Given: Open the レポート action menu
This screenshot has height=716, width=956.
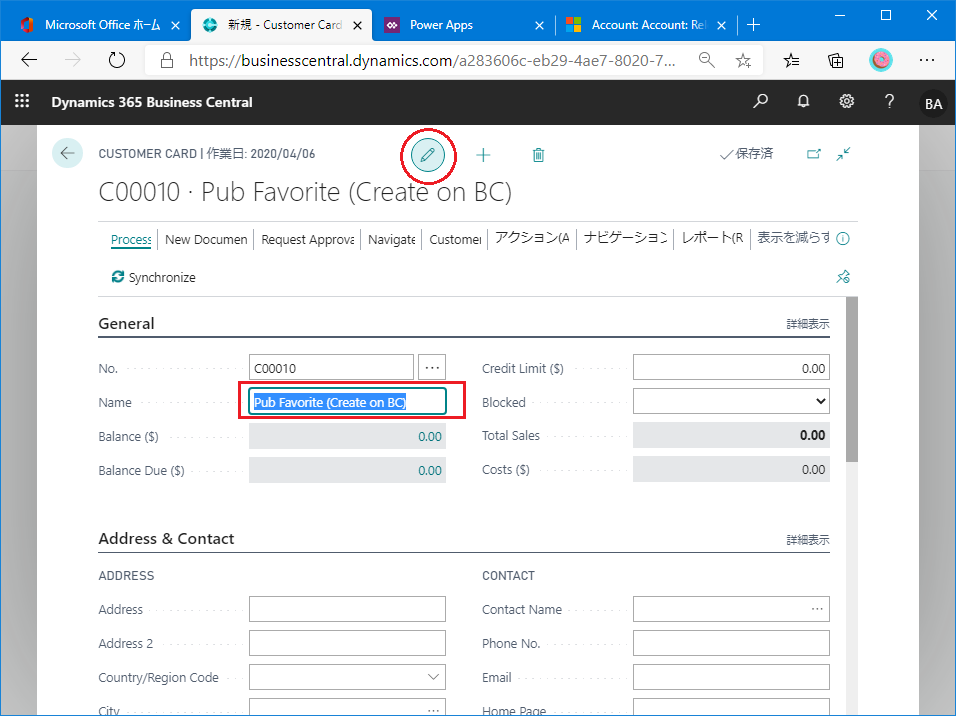Looking at the screenshot, I should pyautogui.click(x=712, y=238).
